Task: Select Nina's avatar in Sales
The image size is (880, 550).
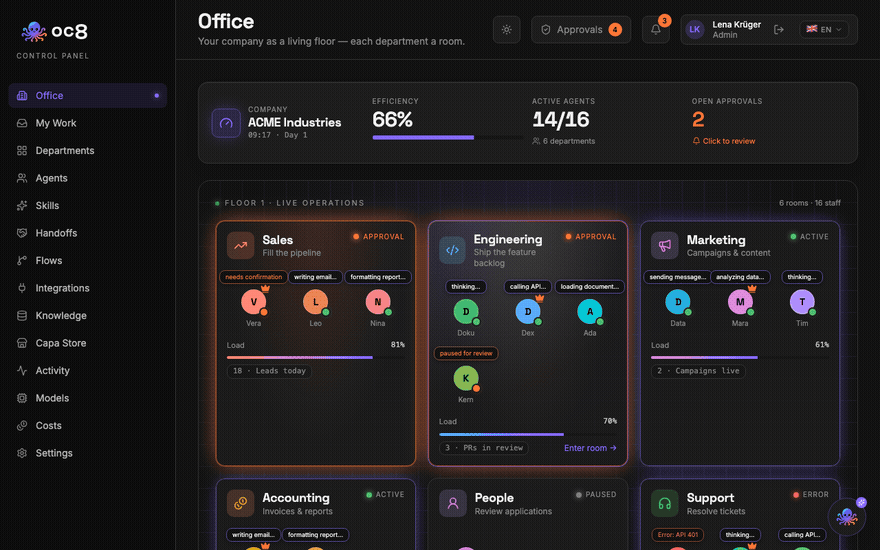Action: [x=378, y=302]
